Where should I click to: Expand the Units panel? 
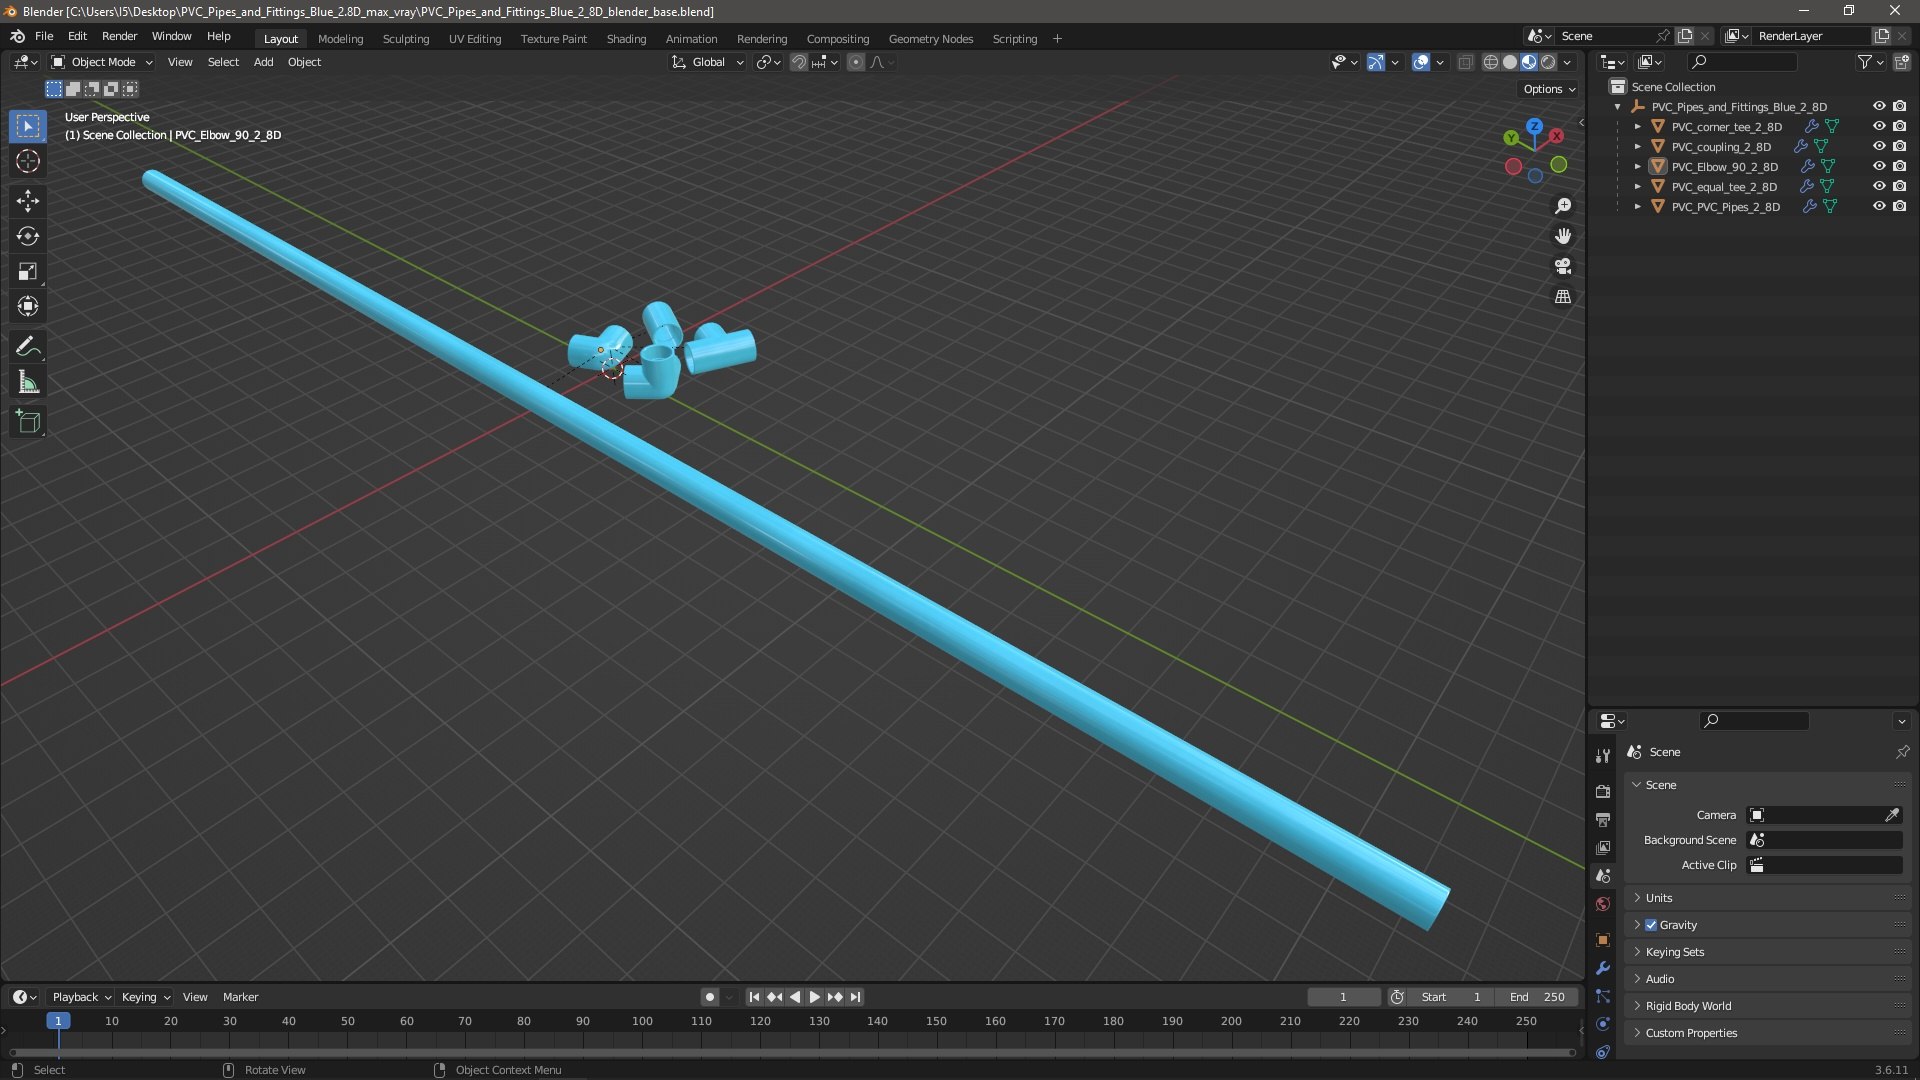1659,898
